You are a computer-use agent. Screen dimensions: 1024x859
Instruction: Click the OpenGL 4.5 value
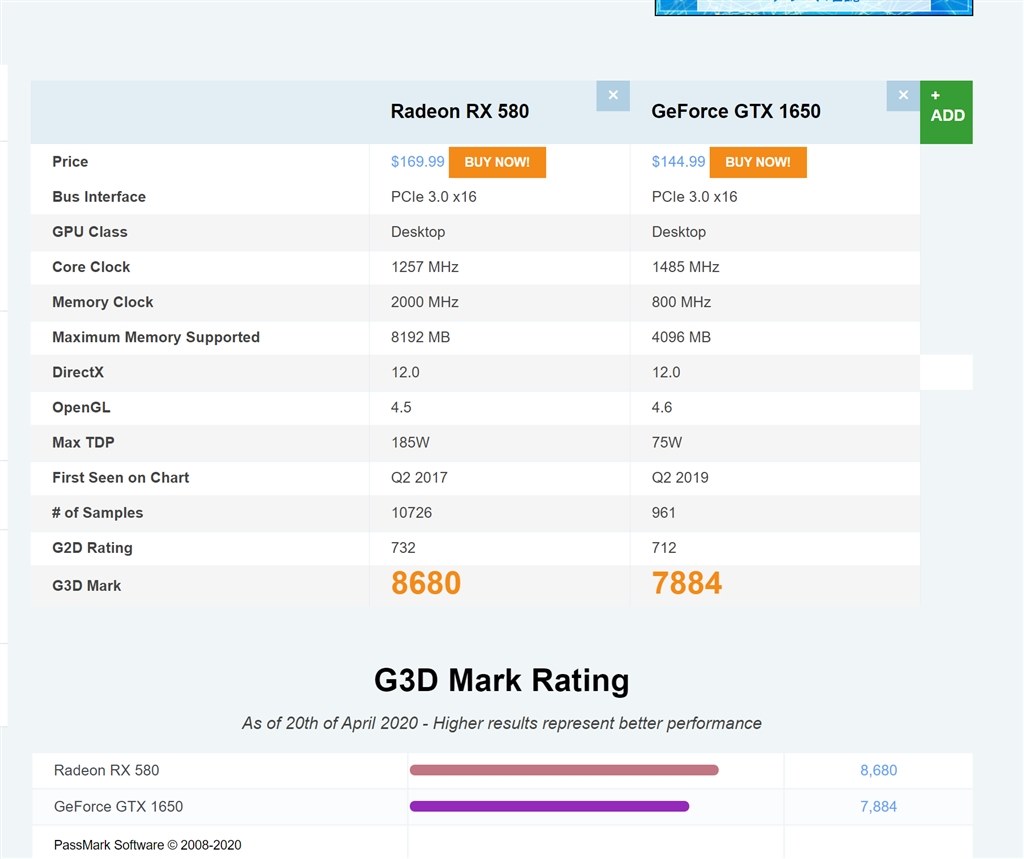[401, 408]
